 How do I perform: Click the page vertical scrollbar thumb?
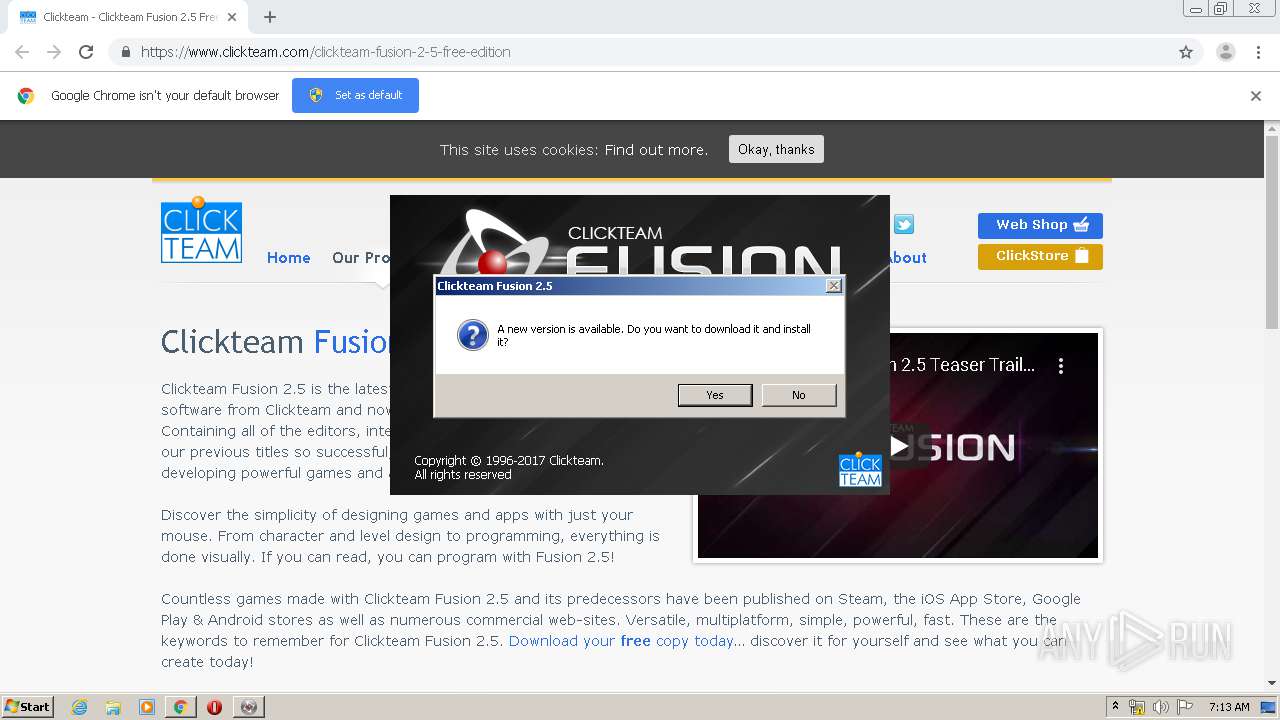click(x=1271, y=232)
